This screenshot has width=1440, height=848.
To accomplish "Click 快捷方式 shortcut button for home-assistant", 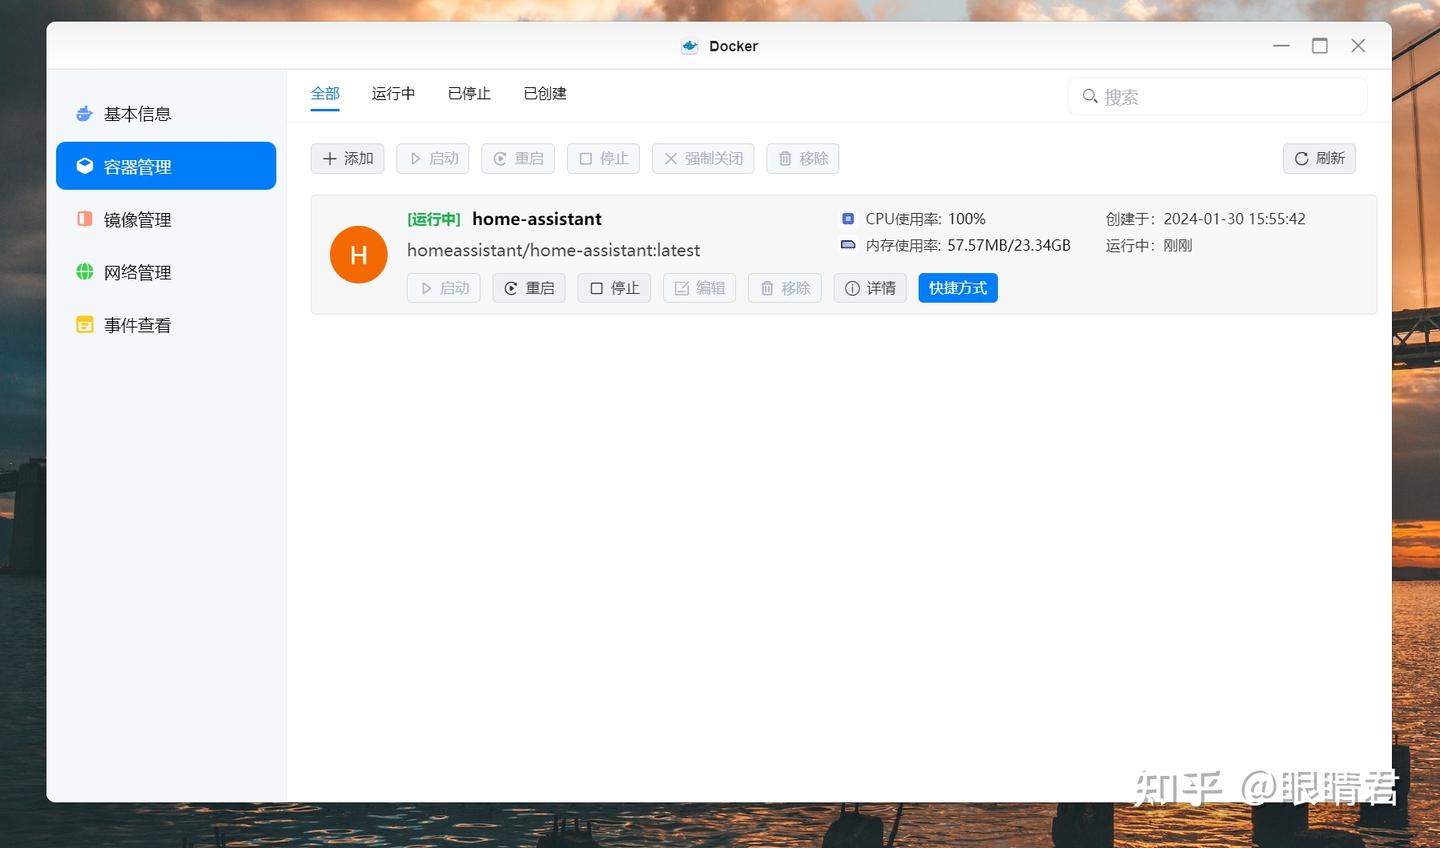I will pos(957,288).
